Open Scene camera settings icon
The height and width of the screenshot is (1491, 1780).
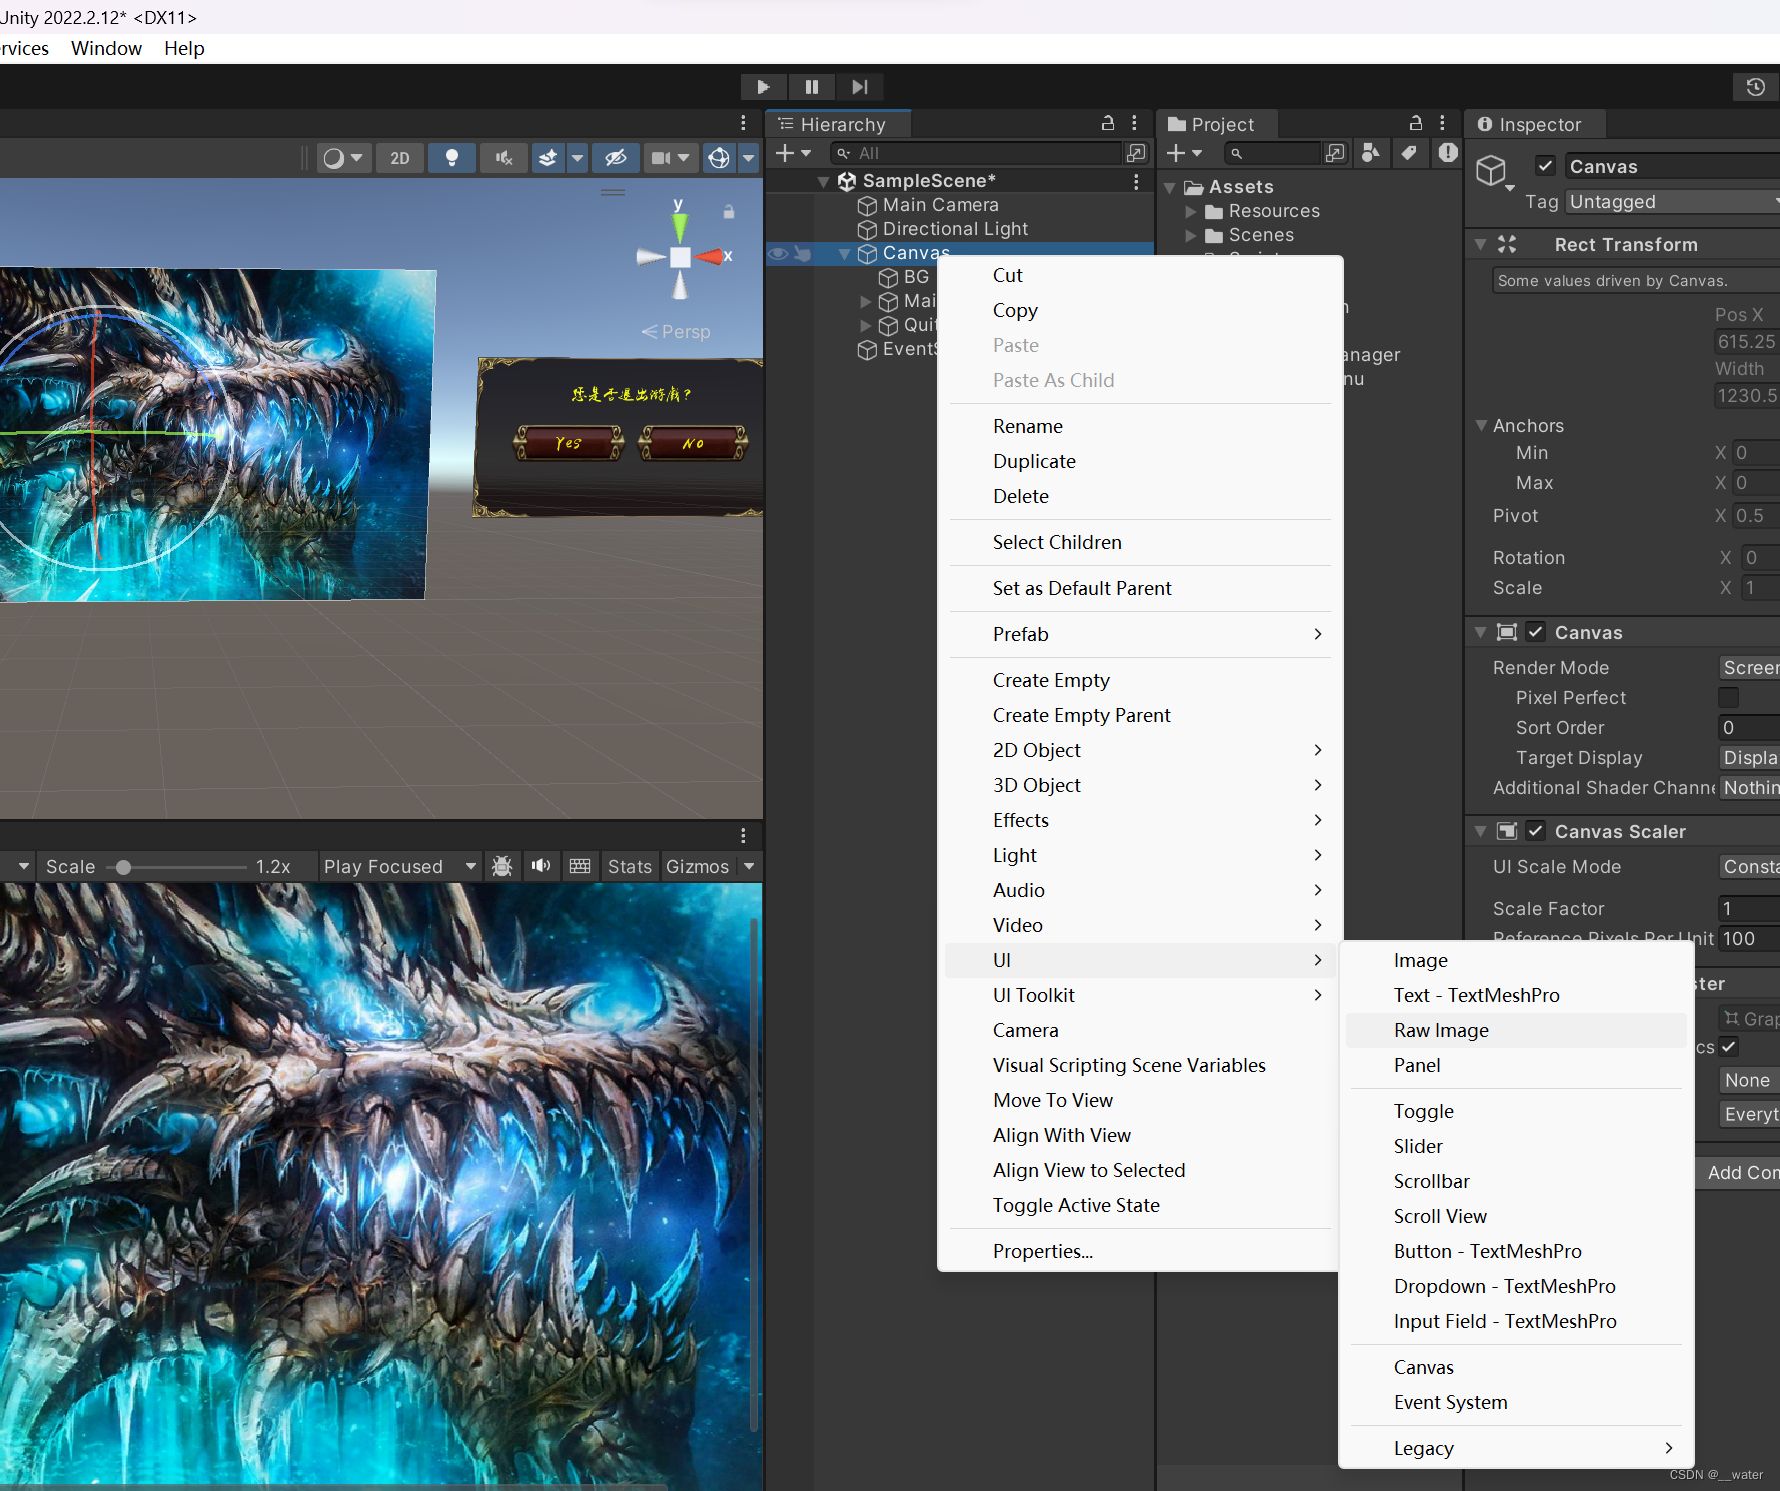(661, 158)
